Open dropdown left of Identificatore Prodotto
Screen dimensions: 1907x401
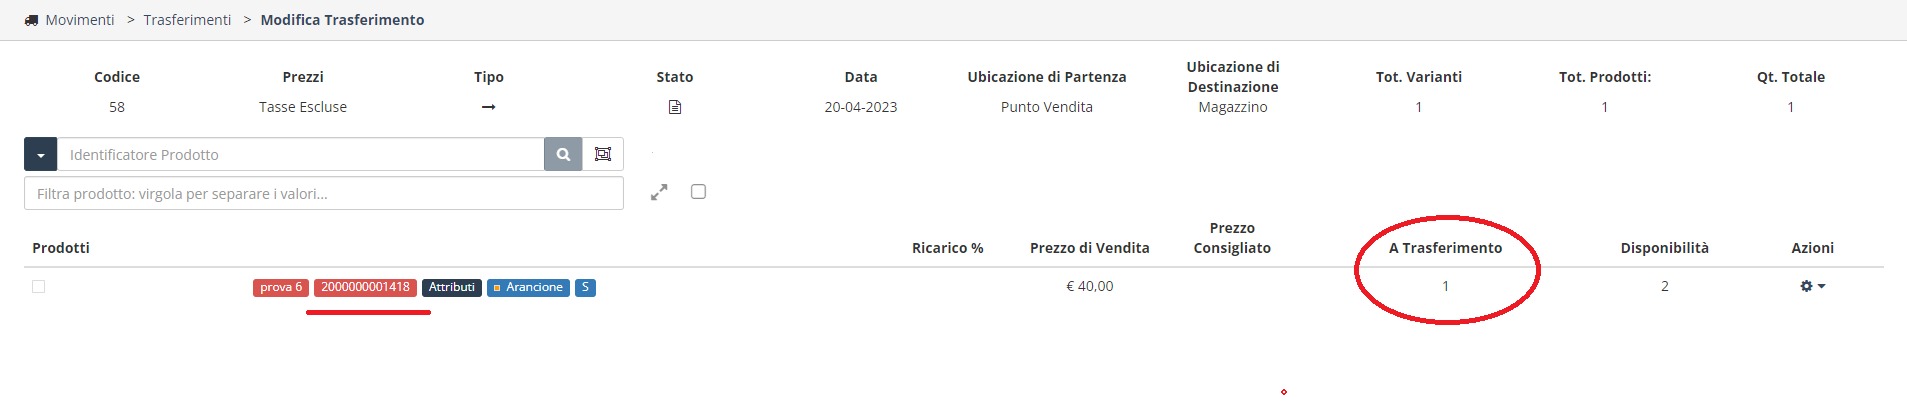pyautogui.click(x=40, y=154)
